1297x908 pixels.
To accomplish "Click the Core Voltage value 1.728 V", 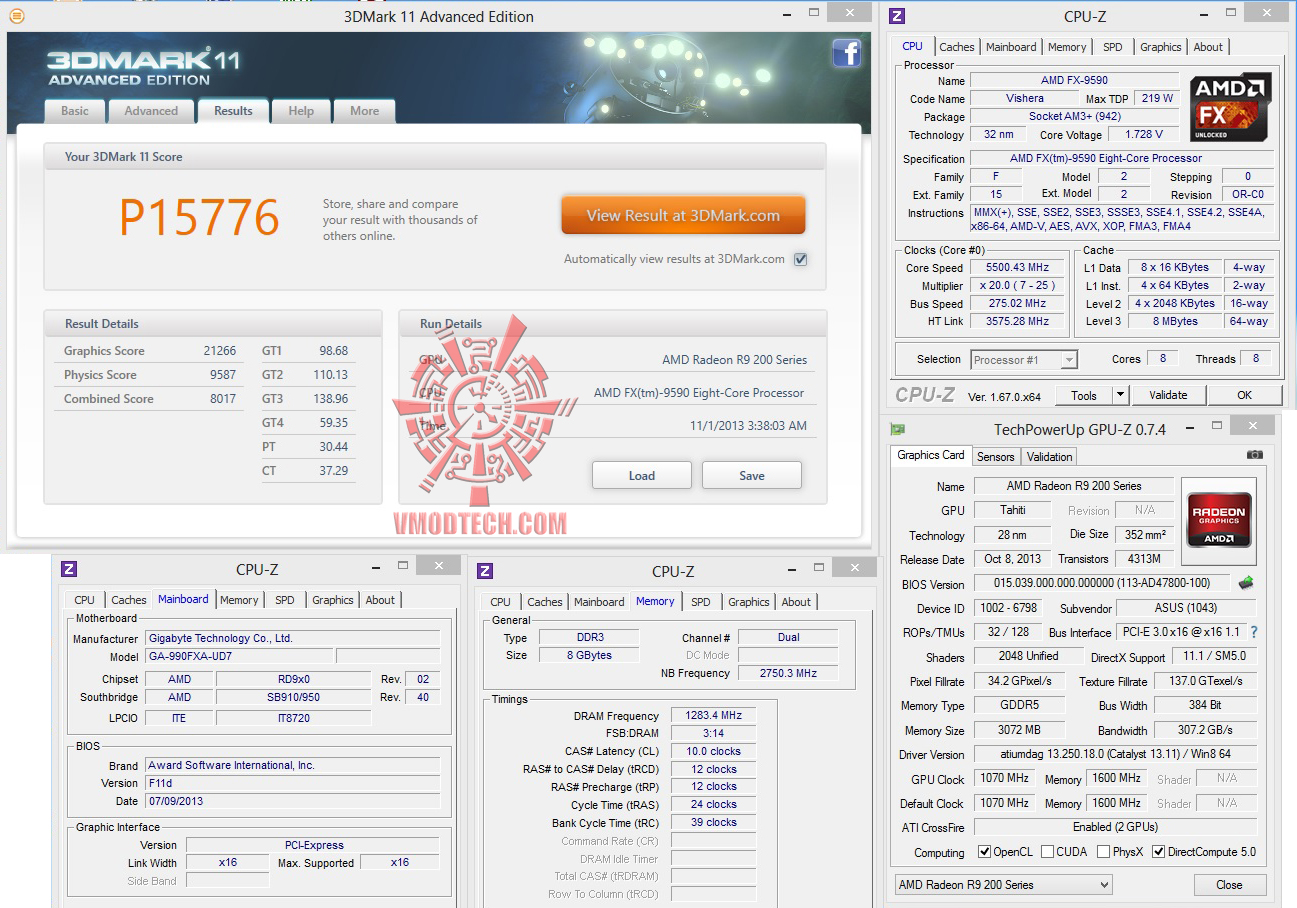I will tap(1144, 134).
